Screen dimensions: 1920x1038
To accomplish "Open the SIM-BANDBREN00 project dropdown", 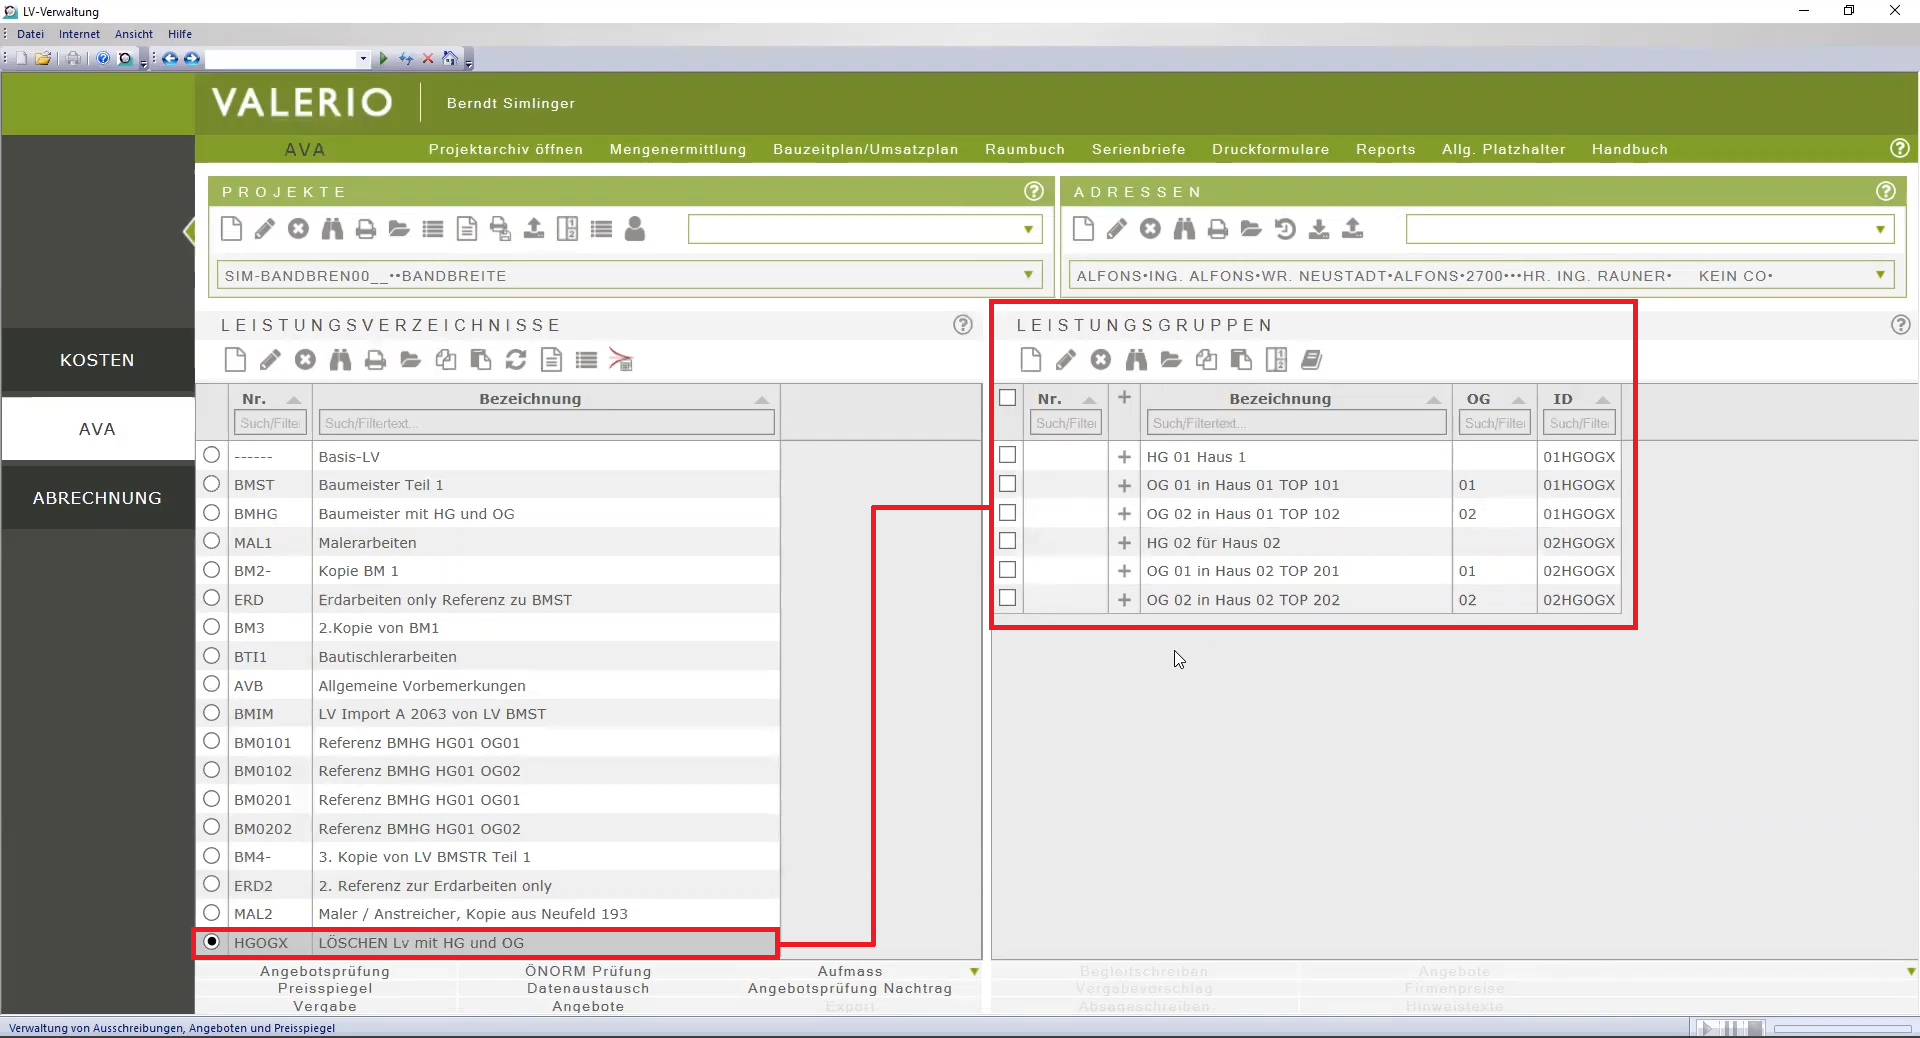I will [1028, 275].
